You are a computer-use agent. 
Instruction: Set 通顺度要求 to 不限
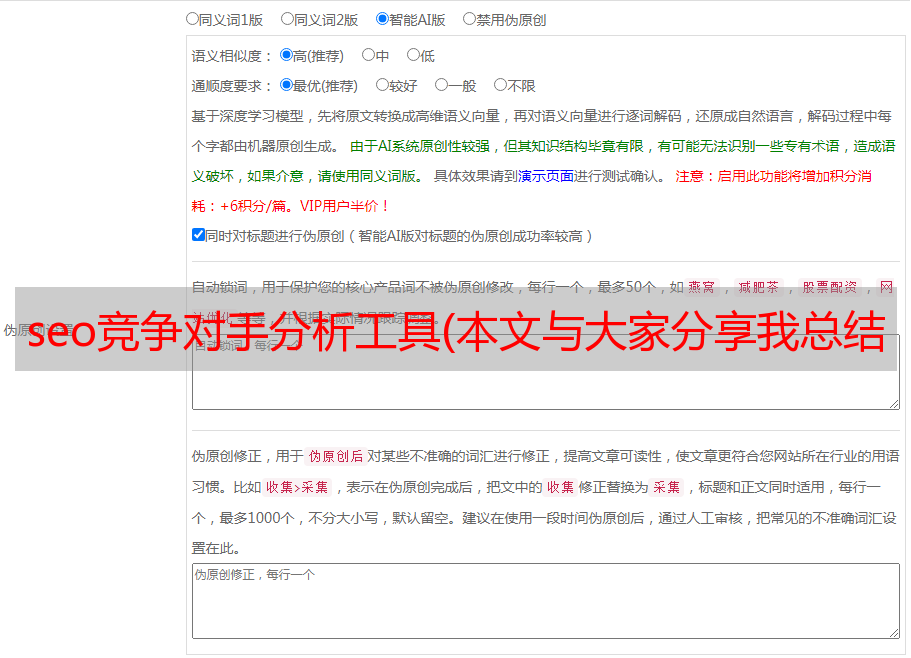coord(500,85)
